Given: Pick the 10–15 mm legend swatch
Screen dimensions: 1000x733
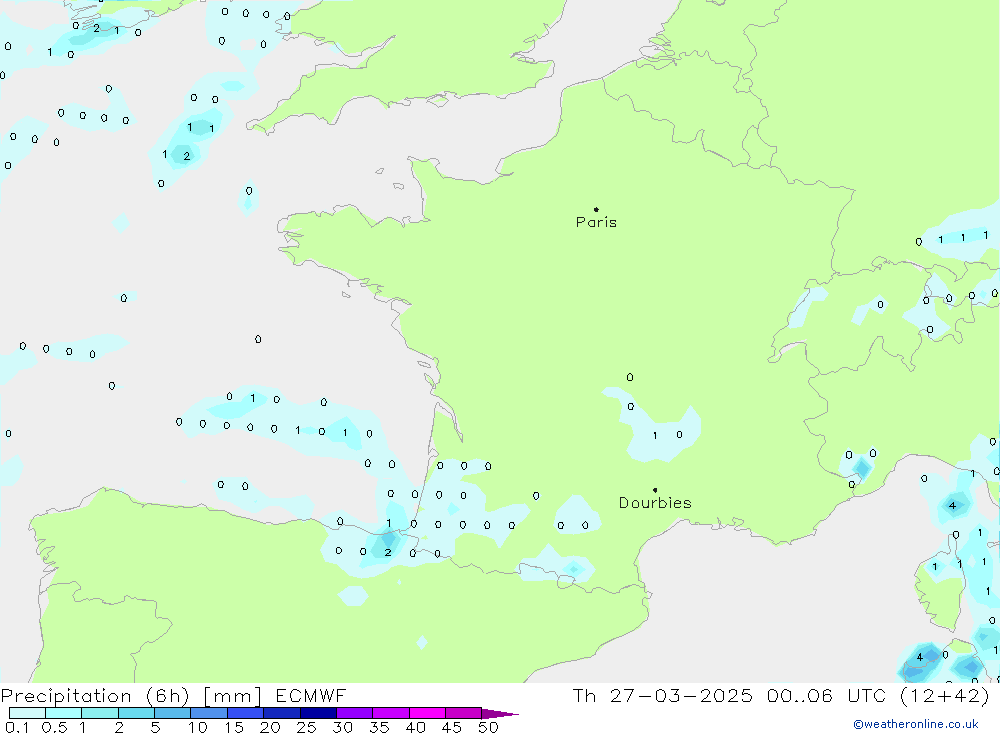Looking at the screenshot, I should point(209,713).
